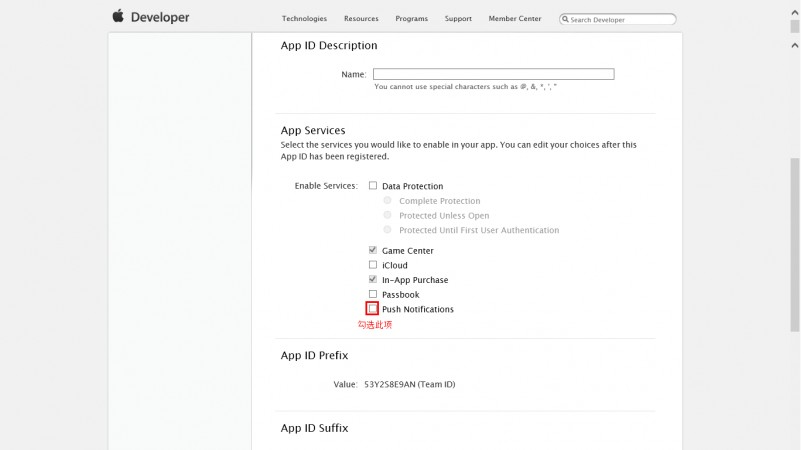801x450 pixels.
Task: Open the Programs menu
Action: point(412,18)
